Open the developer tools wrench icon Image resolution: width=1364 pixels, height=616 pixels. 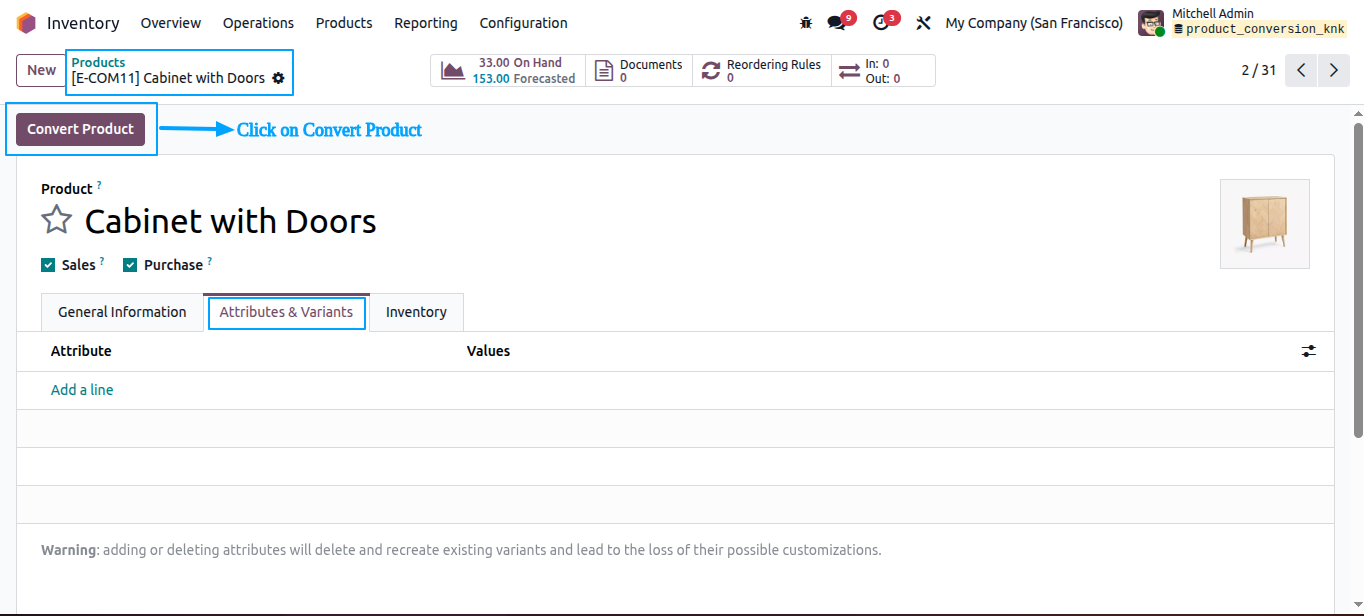(923, 23)
